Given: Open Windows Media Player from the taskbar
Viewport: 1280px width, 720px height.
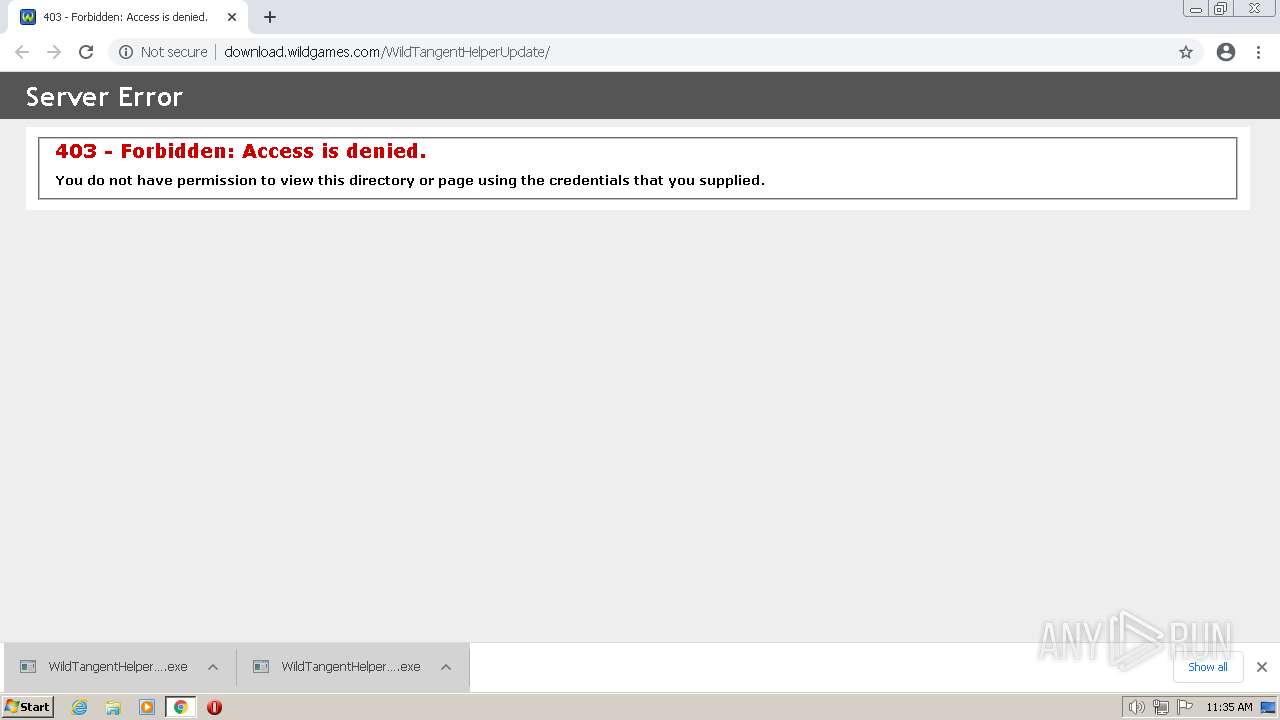Looking at the screenshot, I should (147, 707).
